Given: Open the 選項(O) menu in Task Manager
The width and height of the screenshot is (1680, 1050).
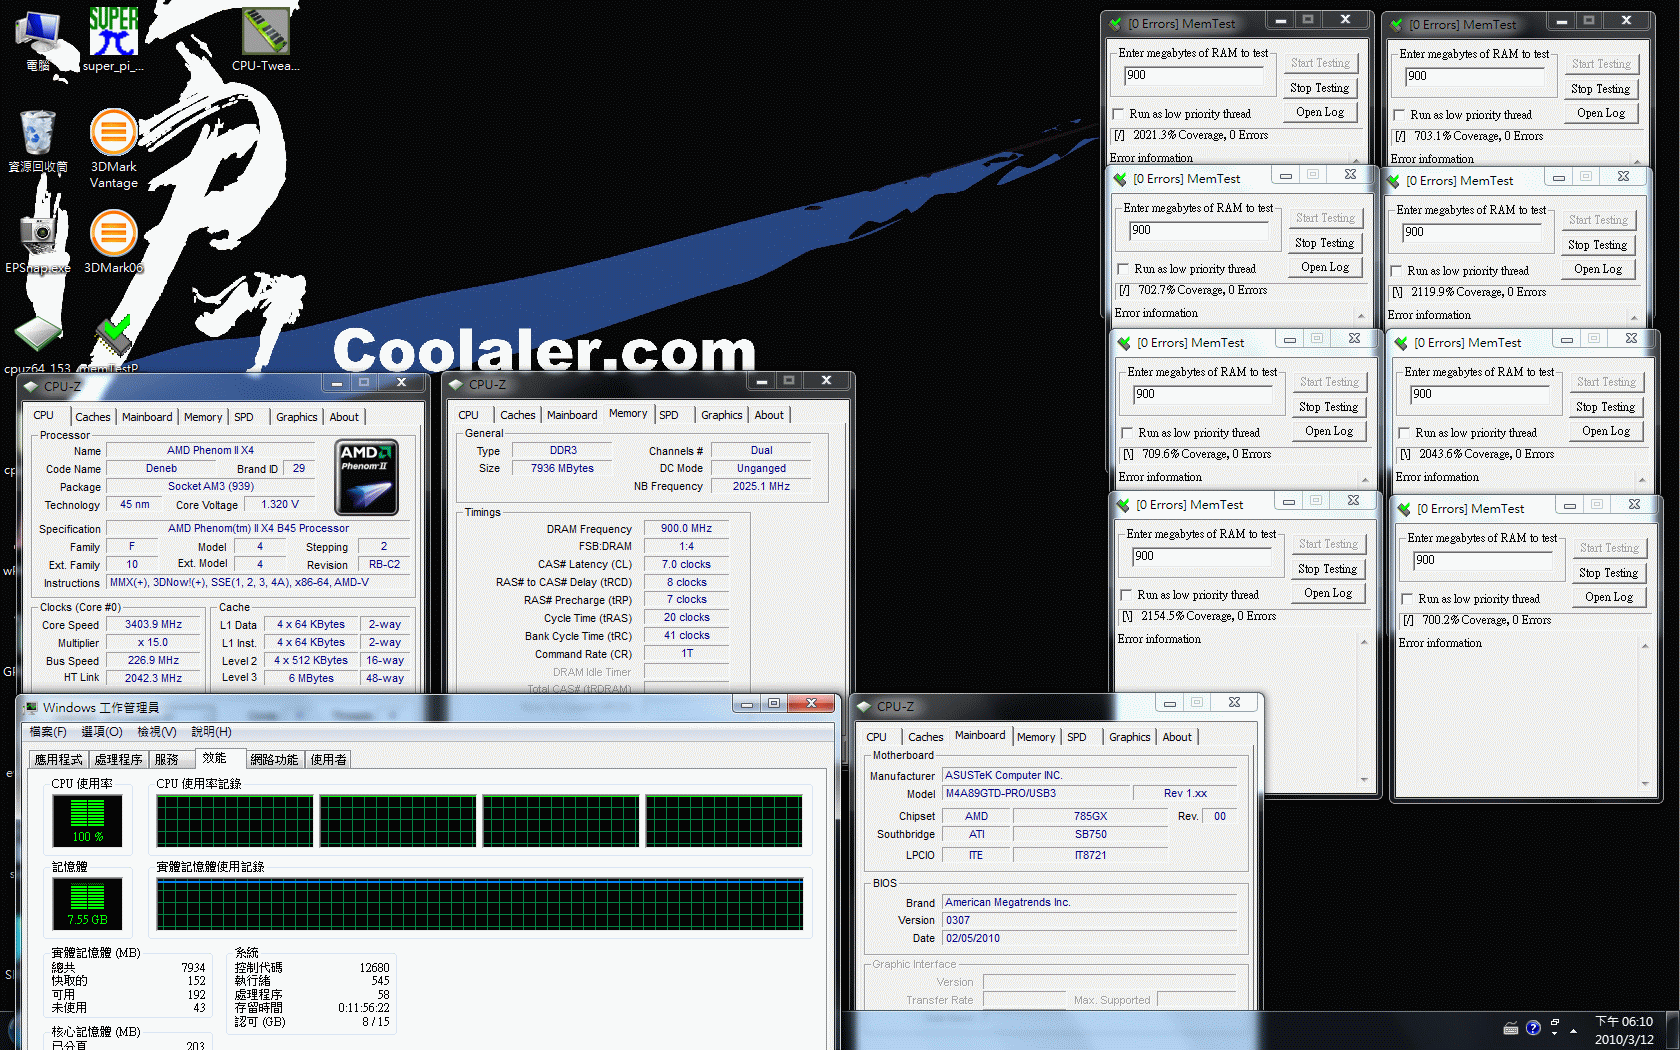Looking at the screenshot, I should pyautogui.click(x=102, y=732).
